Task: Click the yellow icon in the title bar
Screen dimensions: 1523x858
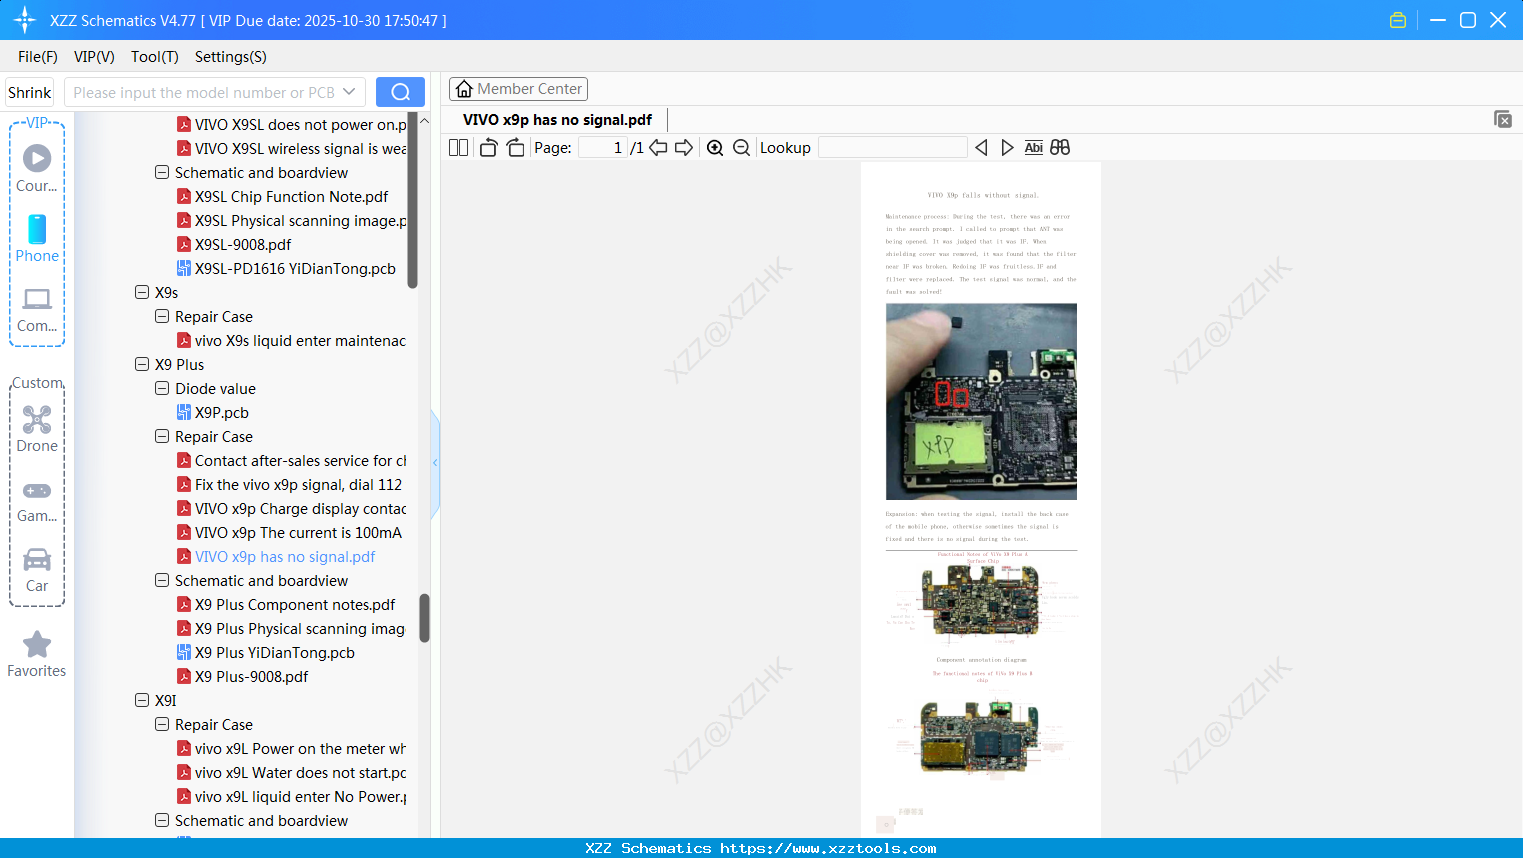Action: [1398, 20]
